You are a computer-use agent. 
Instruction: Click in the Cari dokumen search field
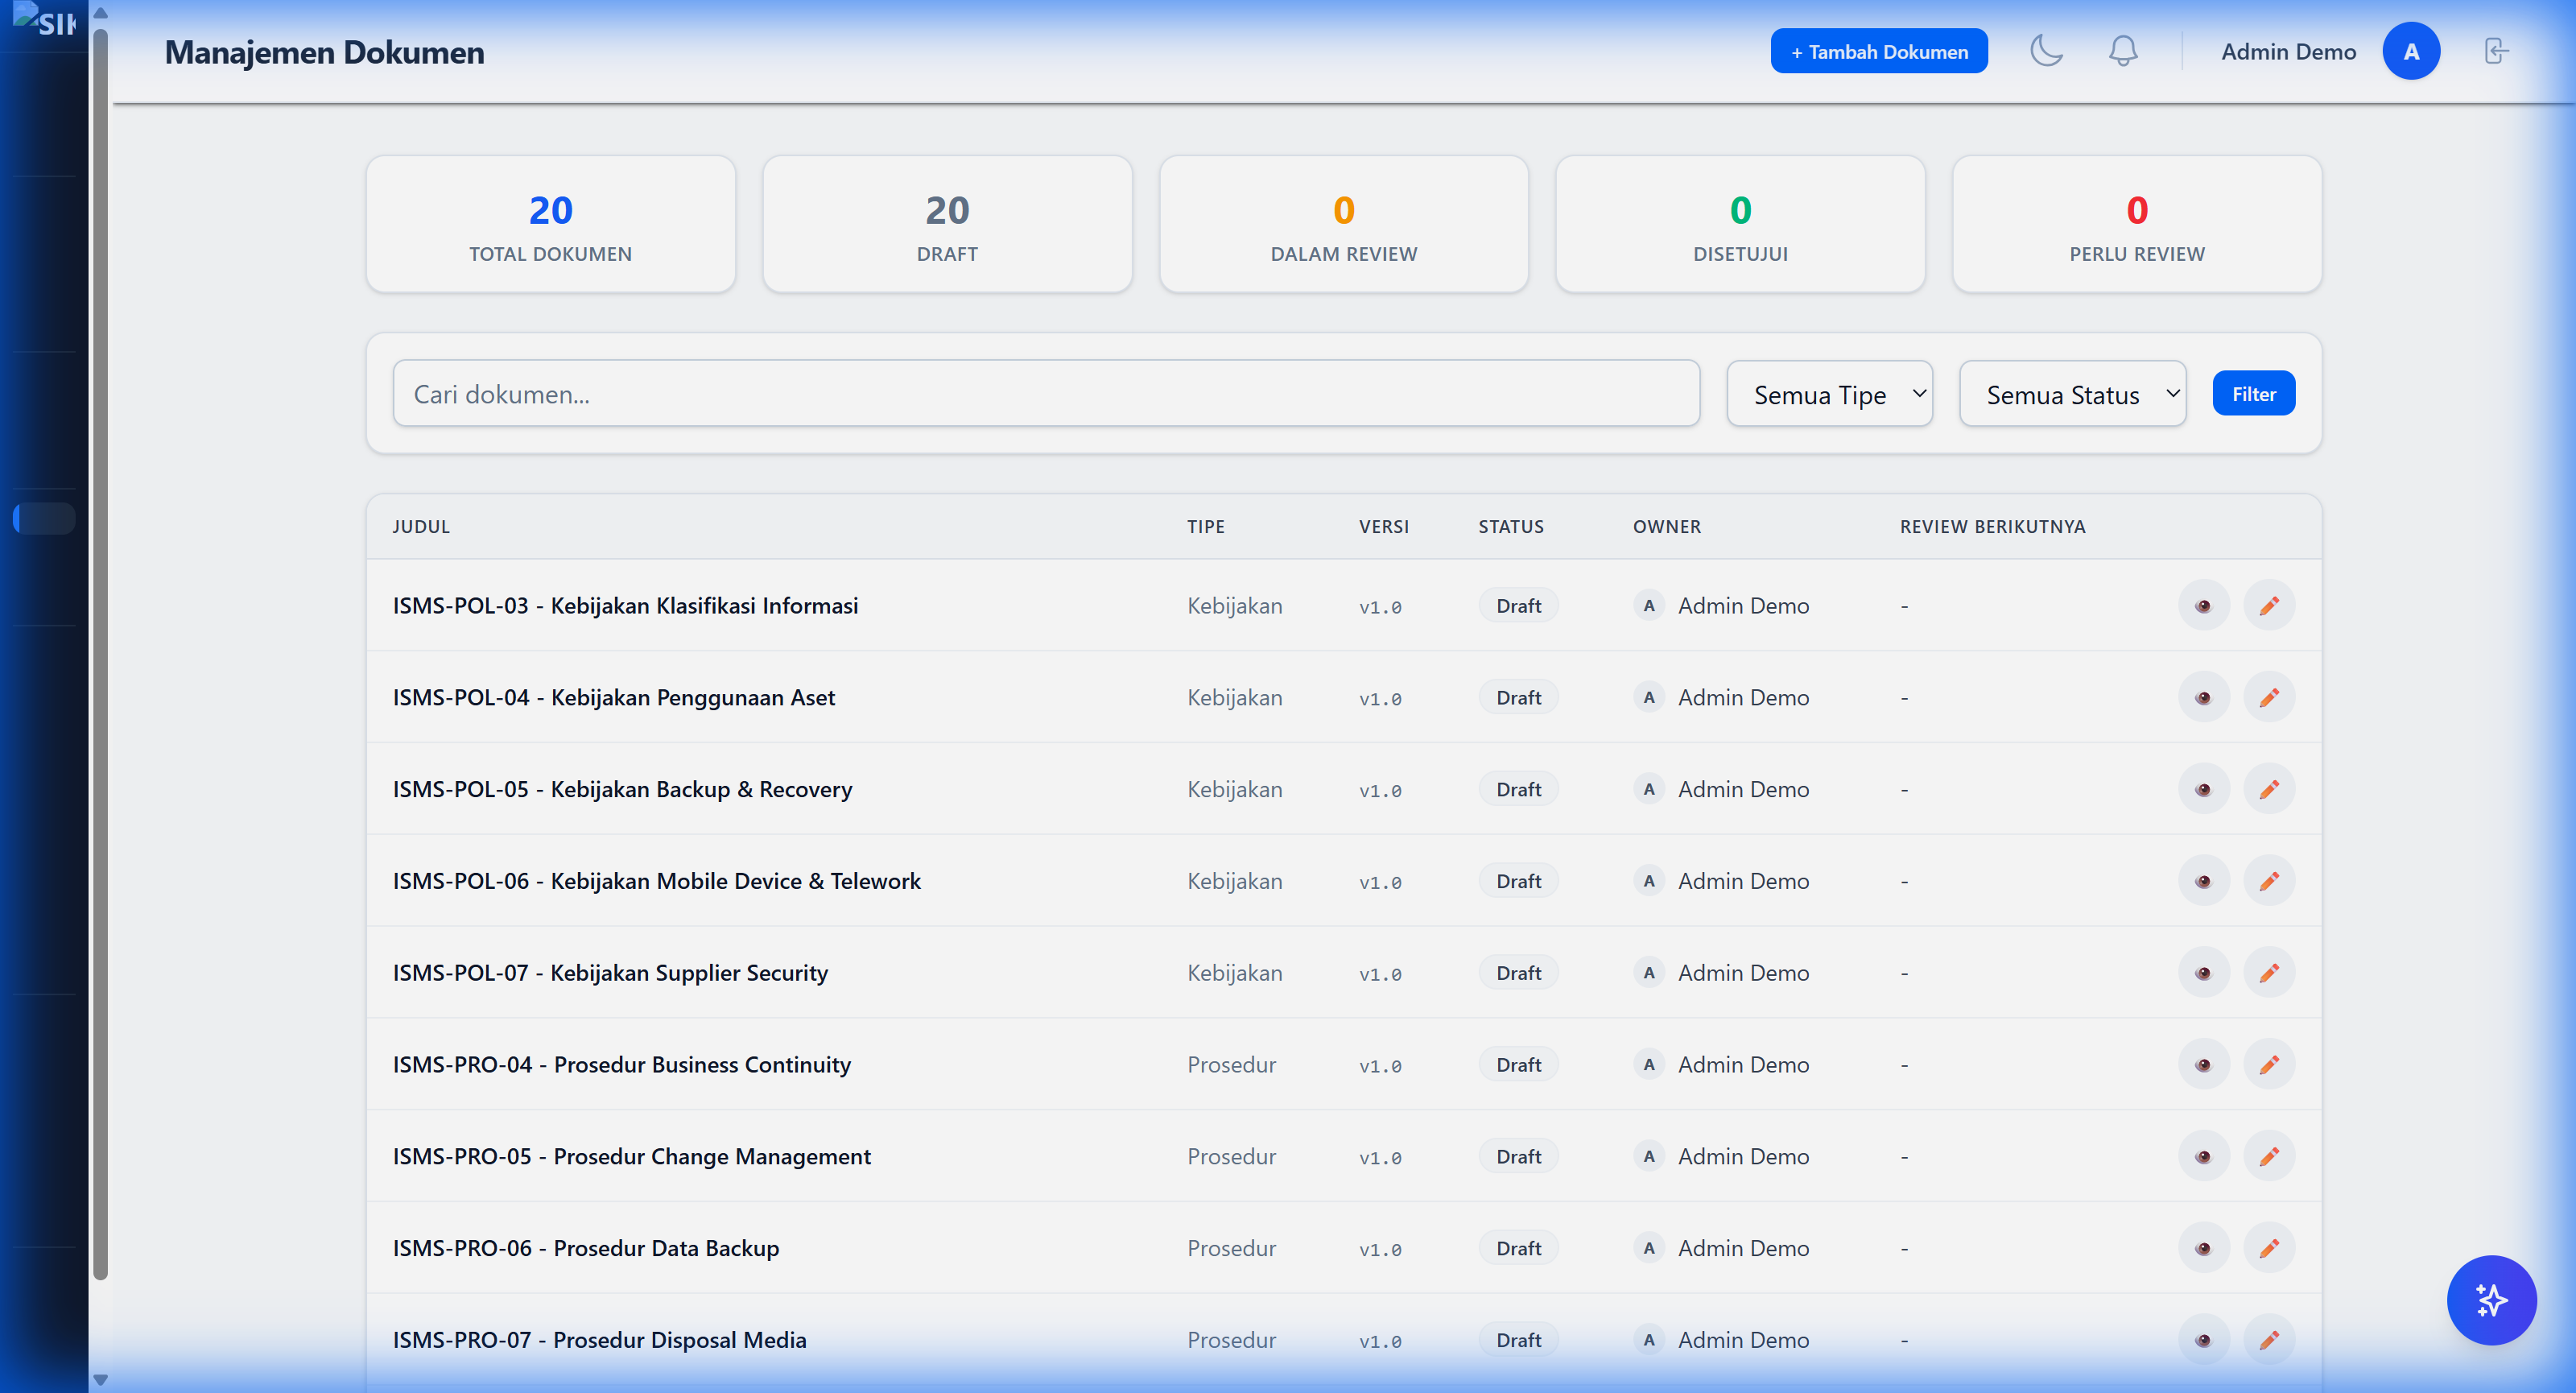pyautogui.click(x=1045, y=394)
